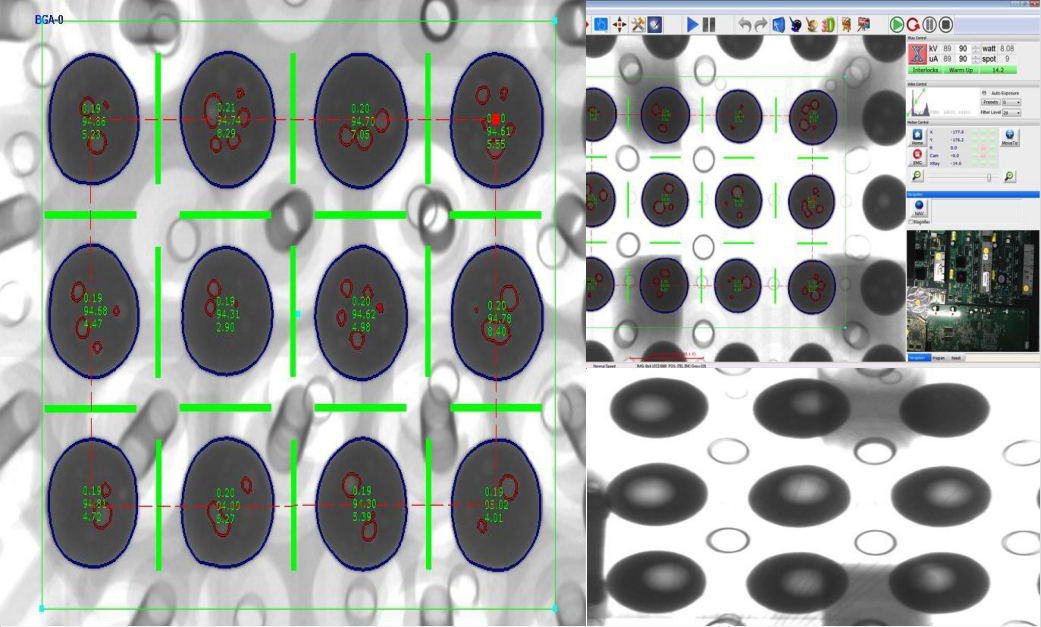1041x627 pixels.
Task: Click the red circular restart arrow
Action: coord(914,25)
